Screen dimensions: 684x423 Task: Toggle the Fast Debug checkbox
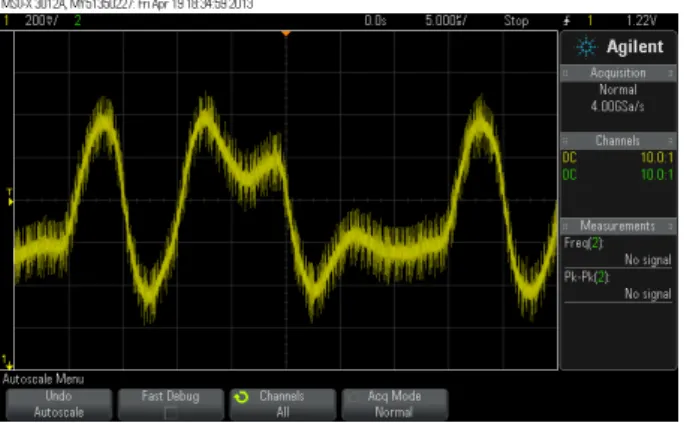(x=170, y=412)
